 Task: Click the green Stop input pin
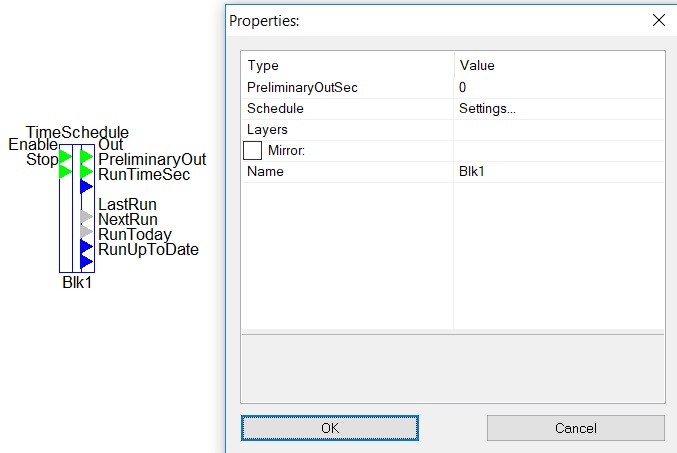65,171
